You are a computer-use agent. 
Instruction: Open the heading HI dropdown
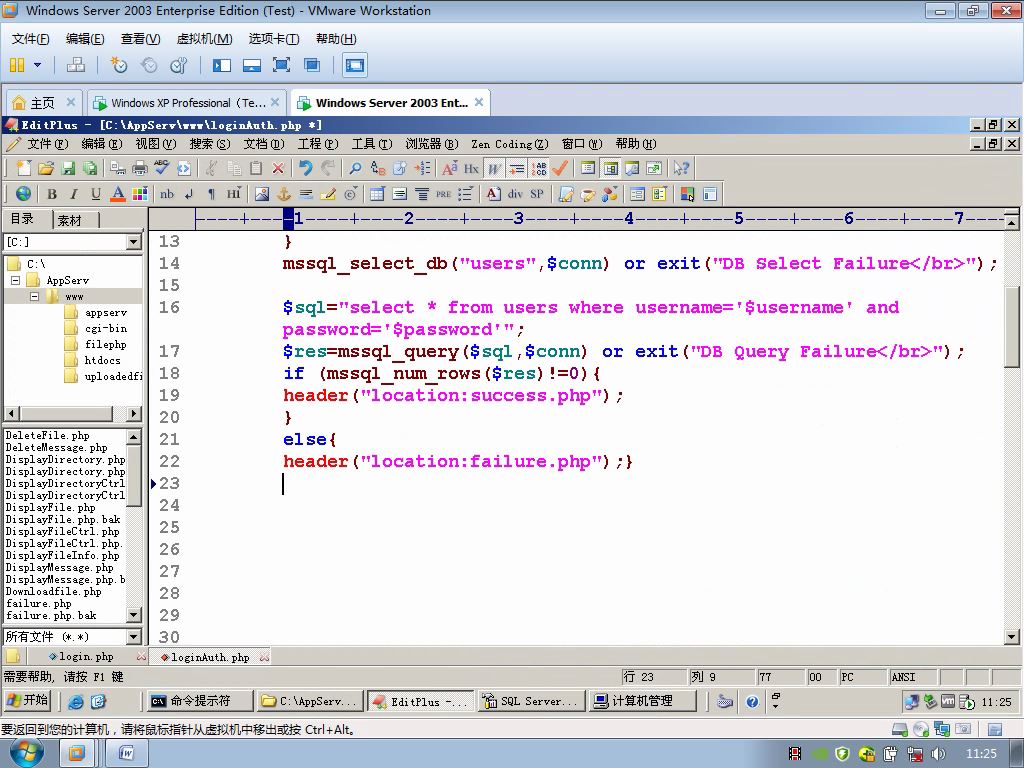[233, 194]
